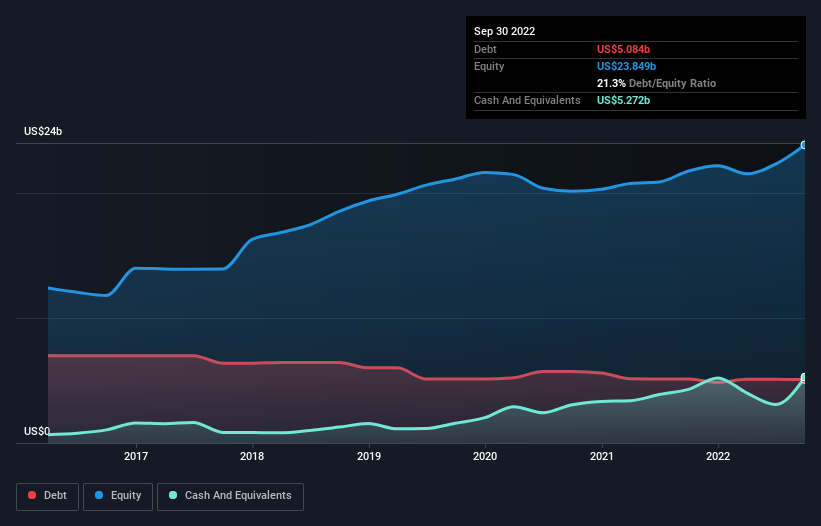Screen dimensions: 821x526
Task: Click the US$24b y-axis label
Action: pos(43,131)
